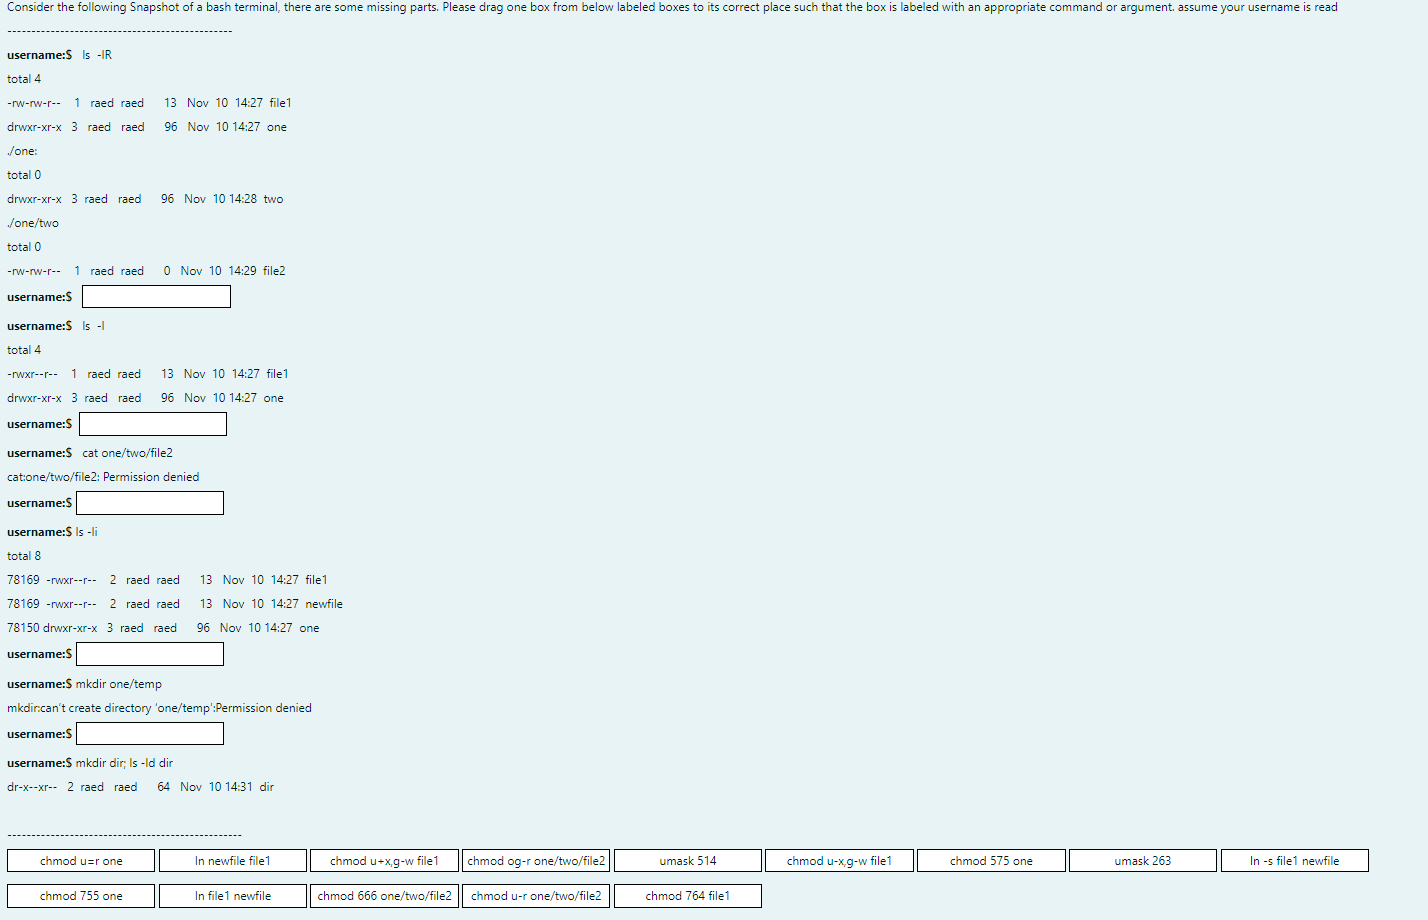
Task: Select the 'chmod 575 one' answer box
Action: coord(991,860)
